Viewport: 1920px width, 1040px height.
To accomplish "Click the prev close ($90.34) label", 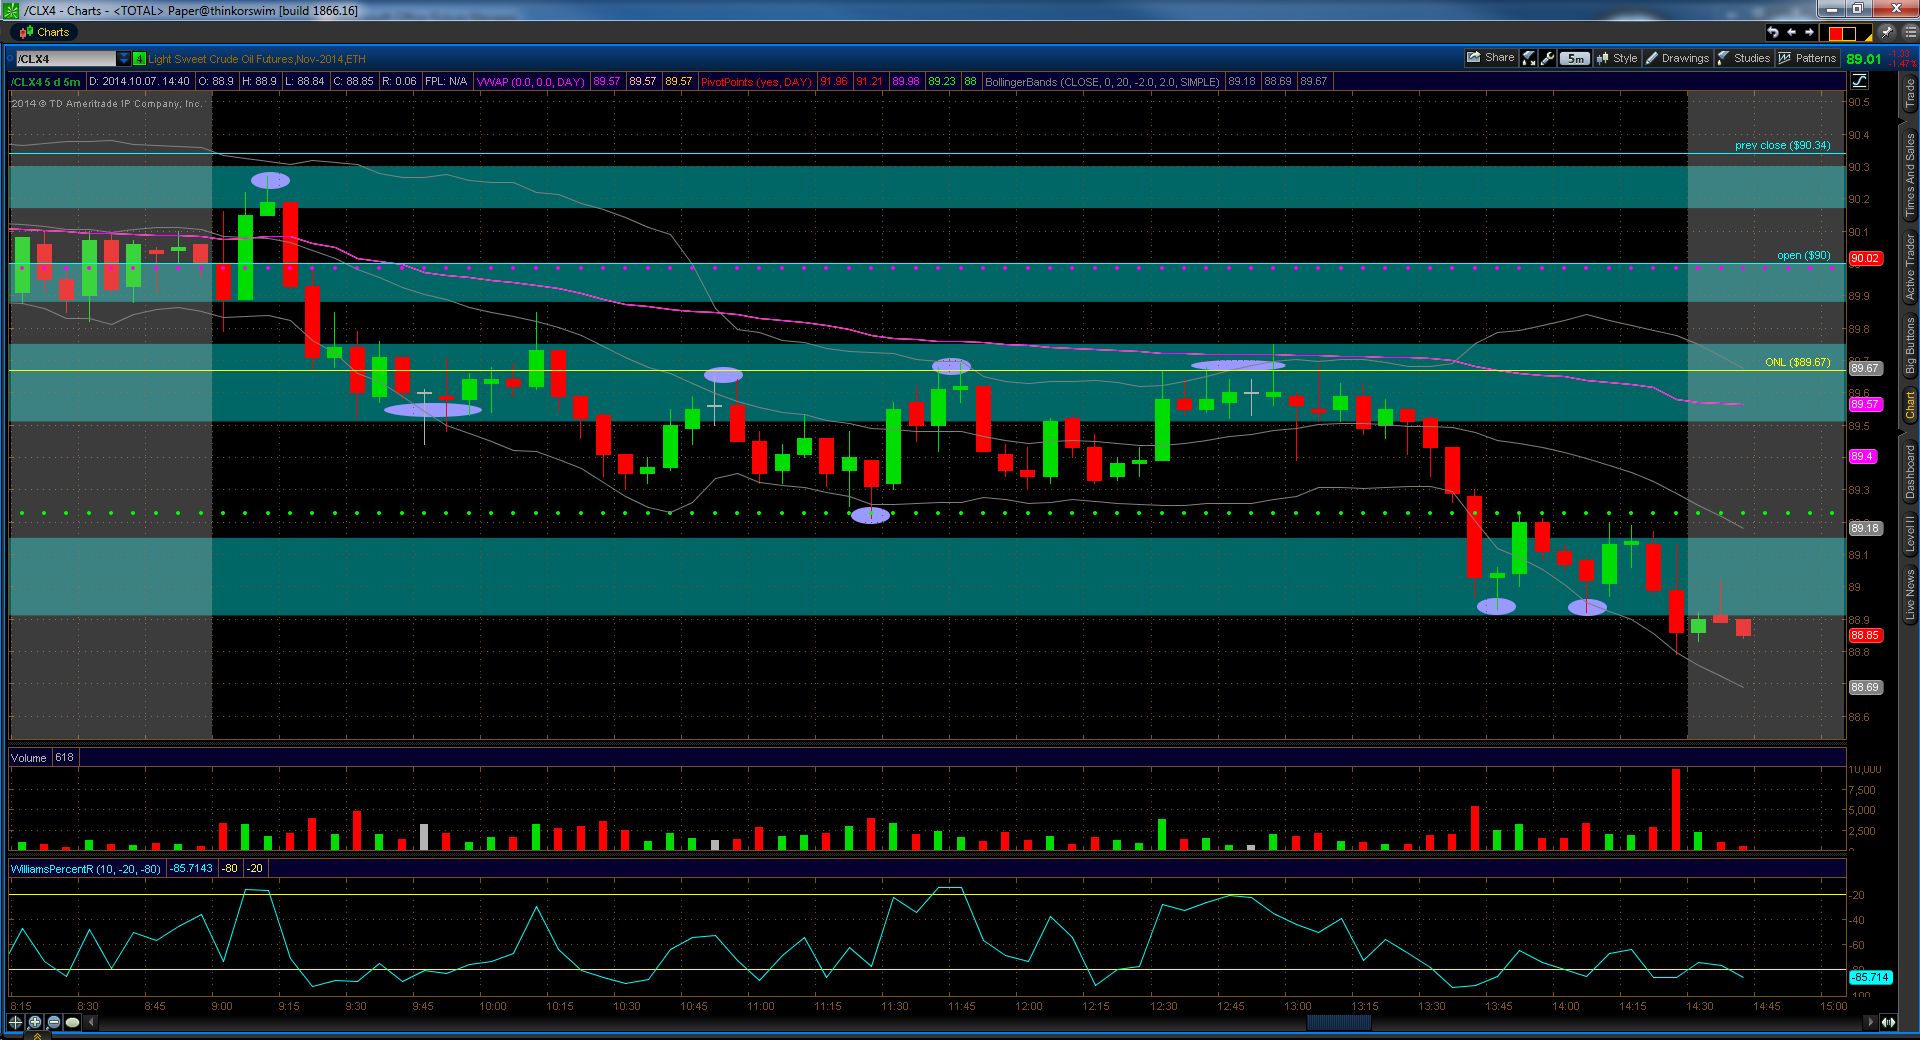I will 1782,146.
